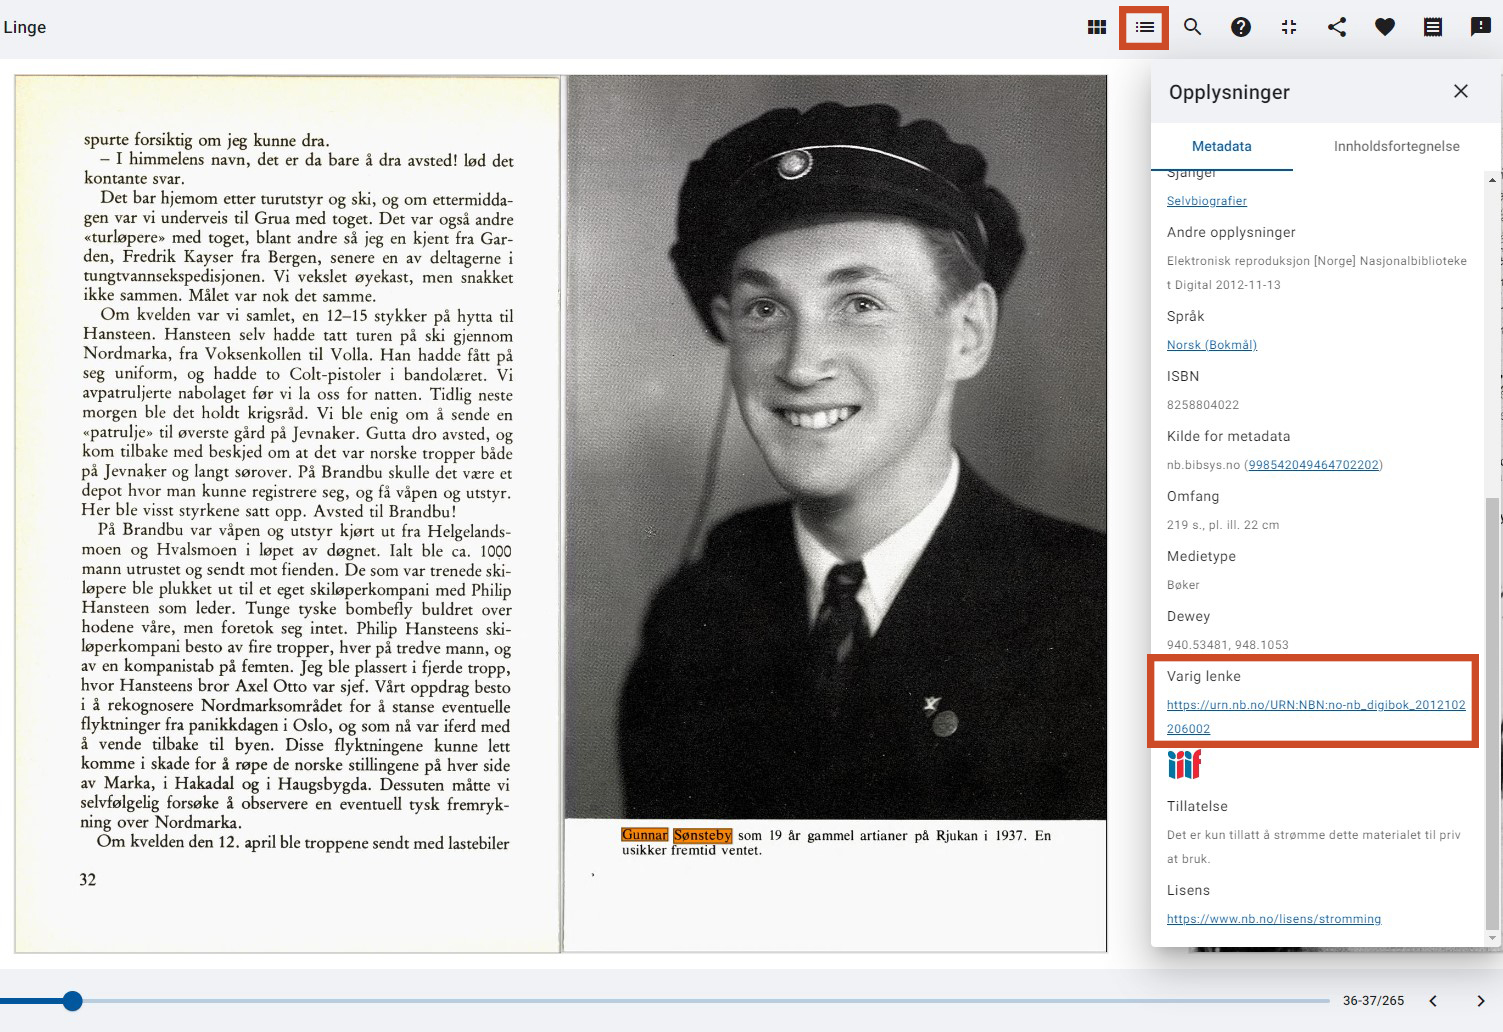Click the Tillatelse label
1503x1032 pixels.
tap(1197, 806)
